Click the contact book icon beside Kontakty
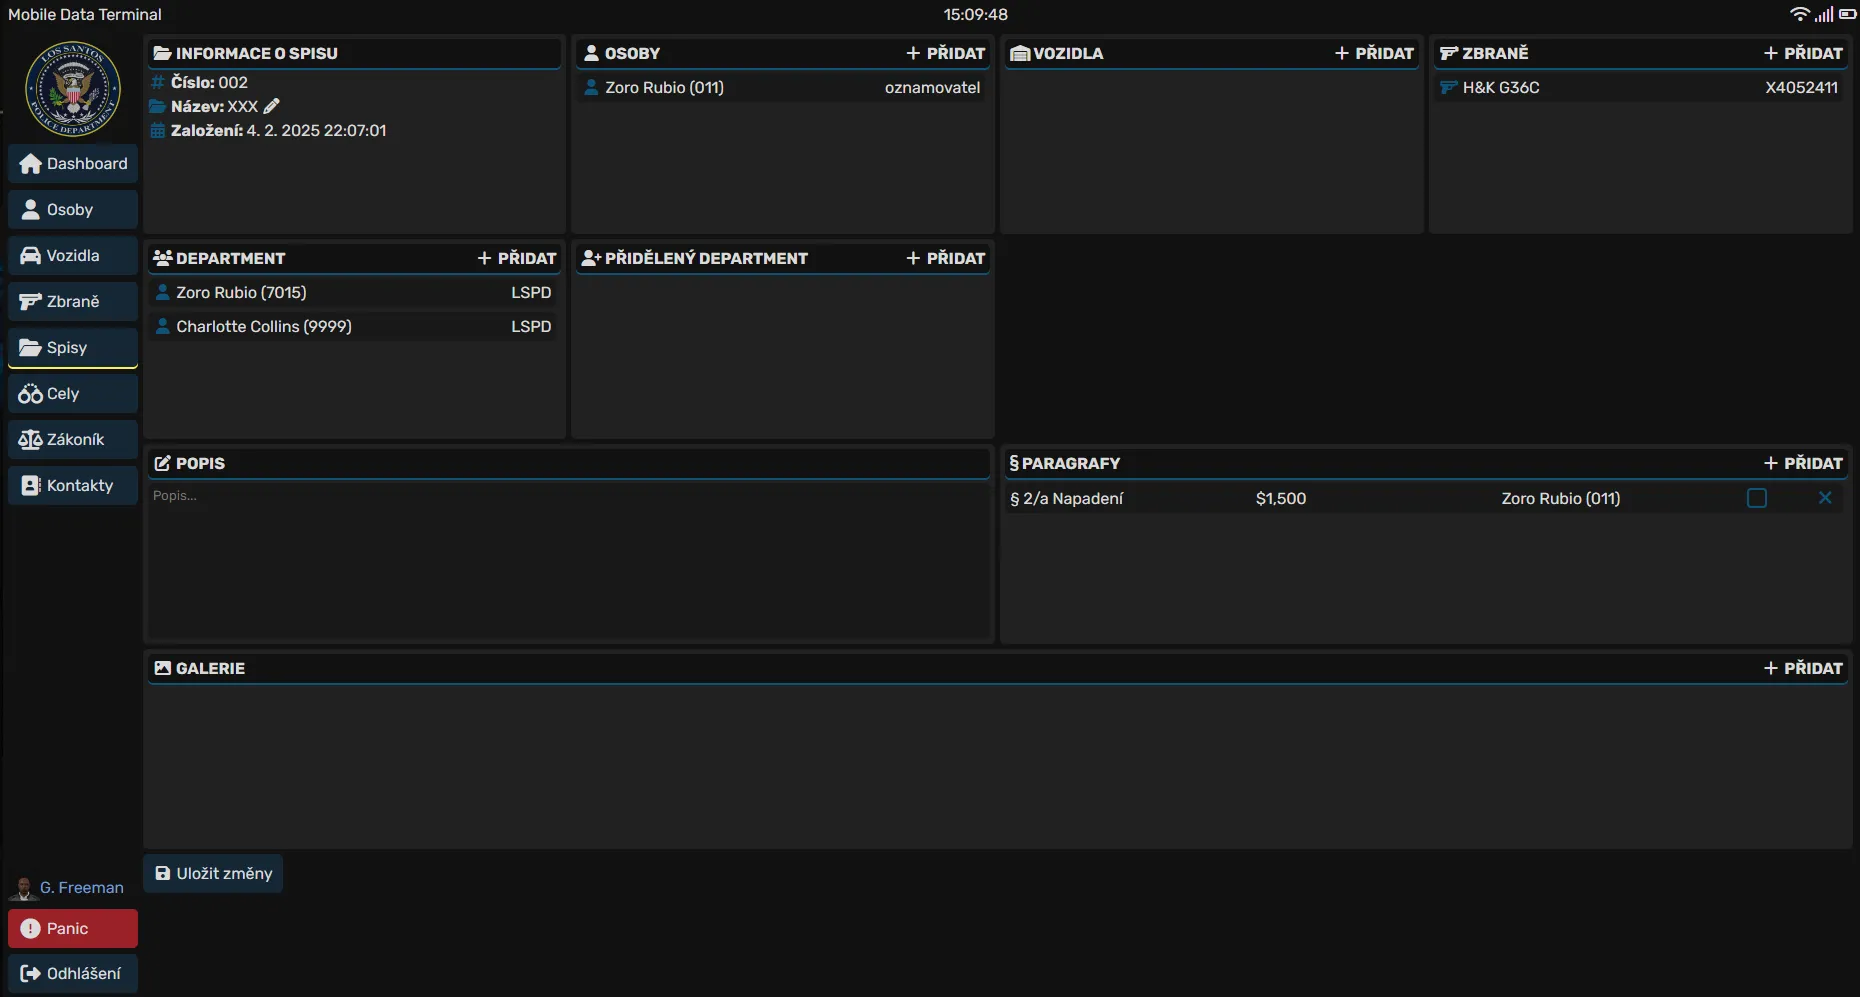The width and height of the screenshot is (1860, 997). 31,486
